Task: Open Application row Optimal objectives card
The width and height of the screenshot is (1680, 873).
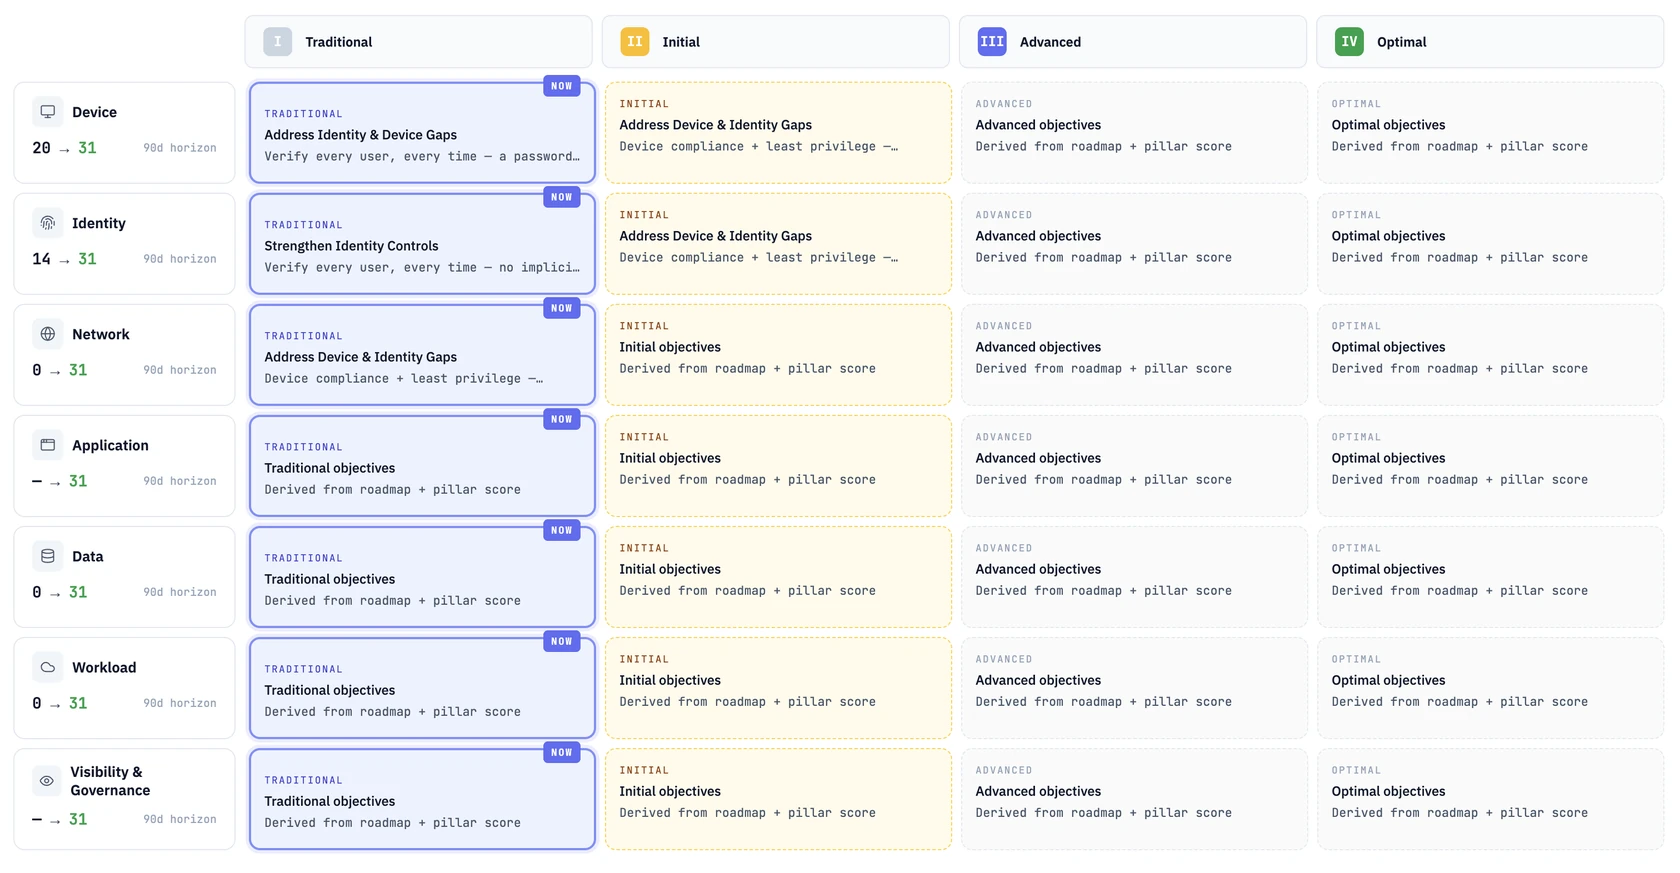Action: tap(1490, 466)
